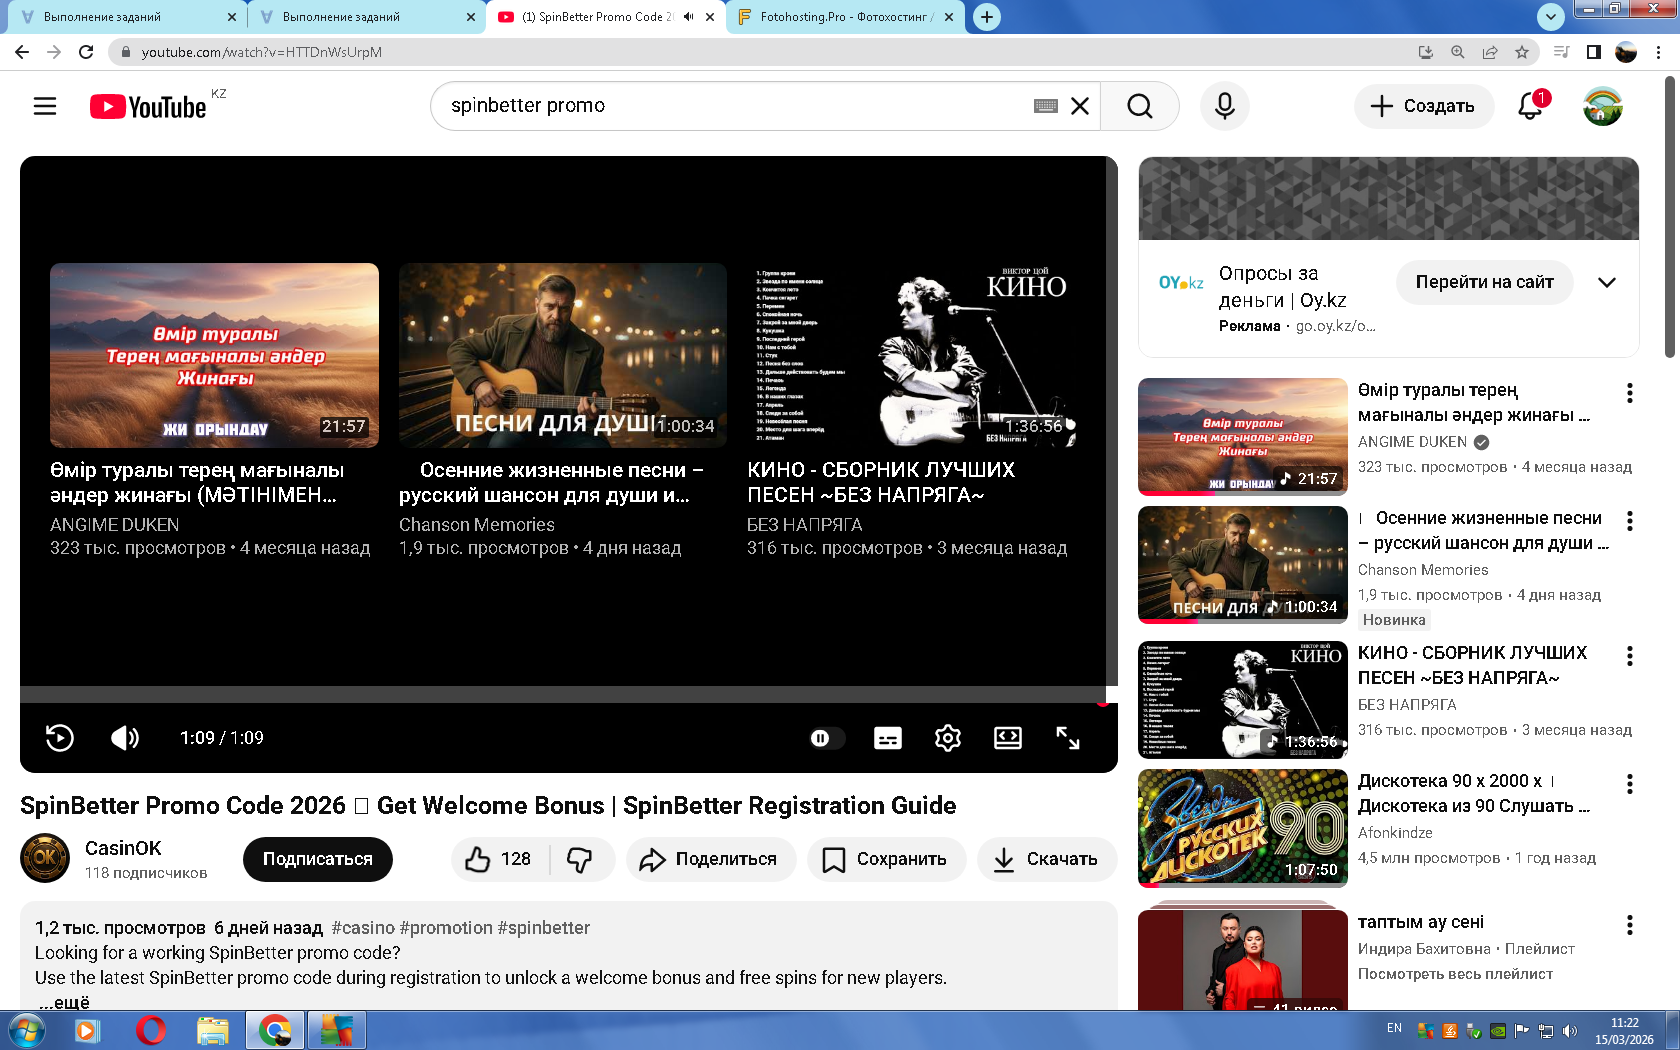
Task: Open Windows Explorer from the taskbar
Action: point(213,1030)
